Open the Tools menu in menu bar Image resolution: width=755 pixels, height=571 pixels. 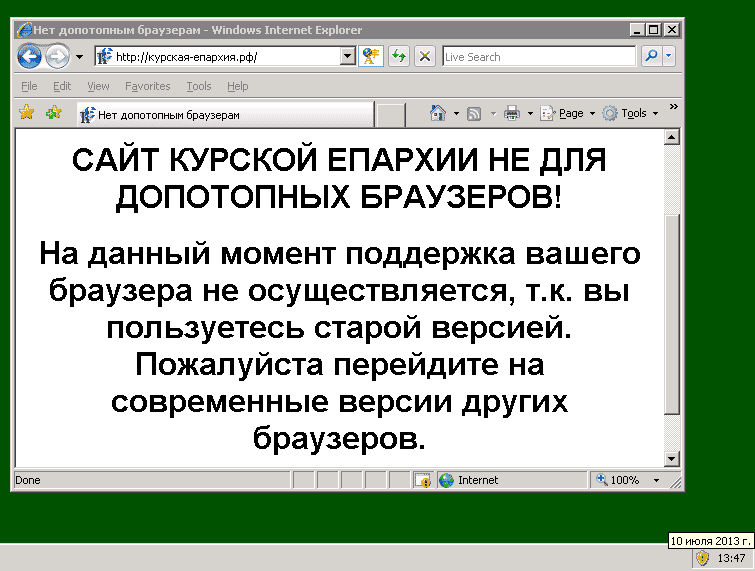pos(199,86)
